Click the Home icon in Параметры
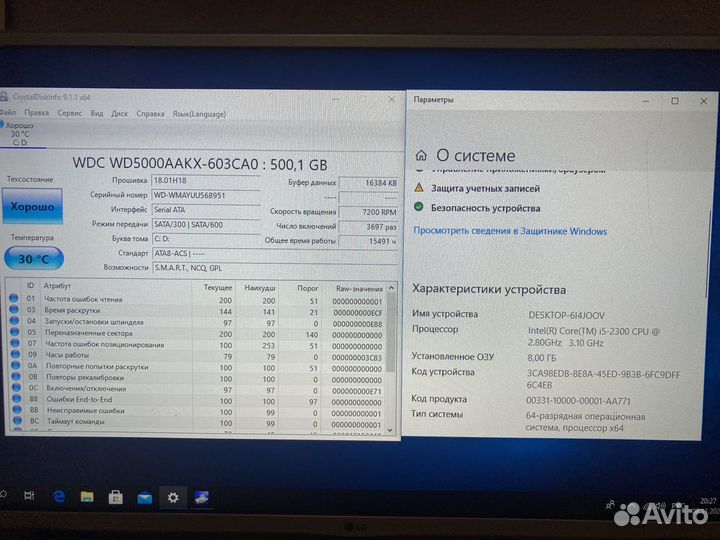 click(421, 156)
